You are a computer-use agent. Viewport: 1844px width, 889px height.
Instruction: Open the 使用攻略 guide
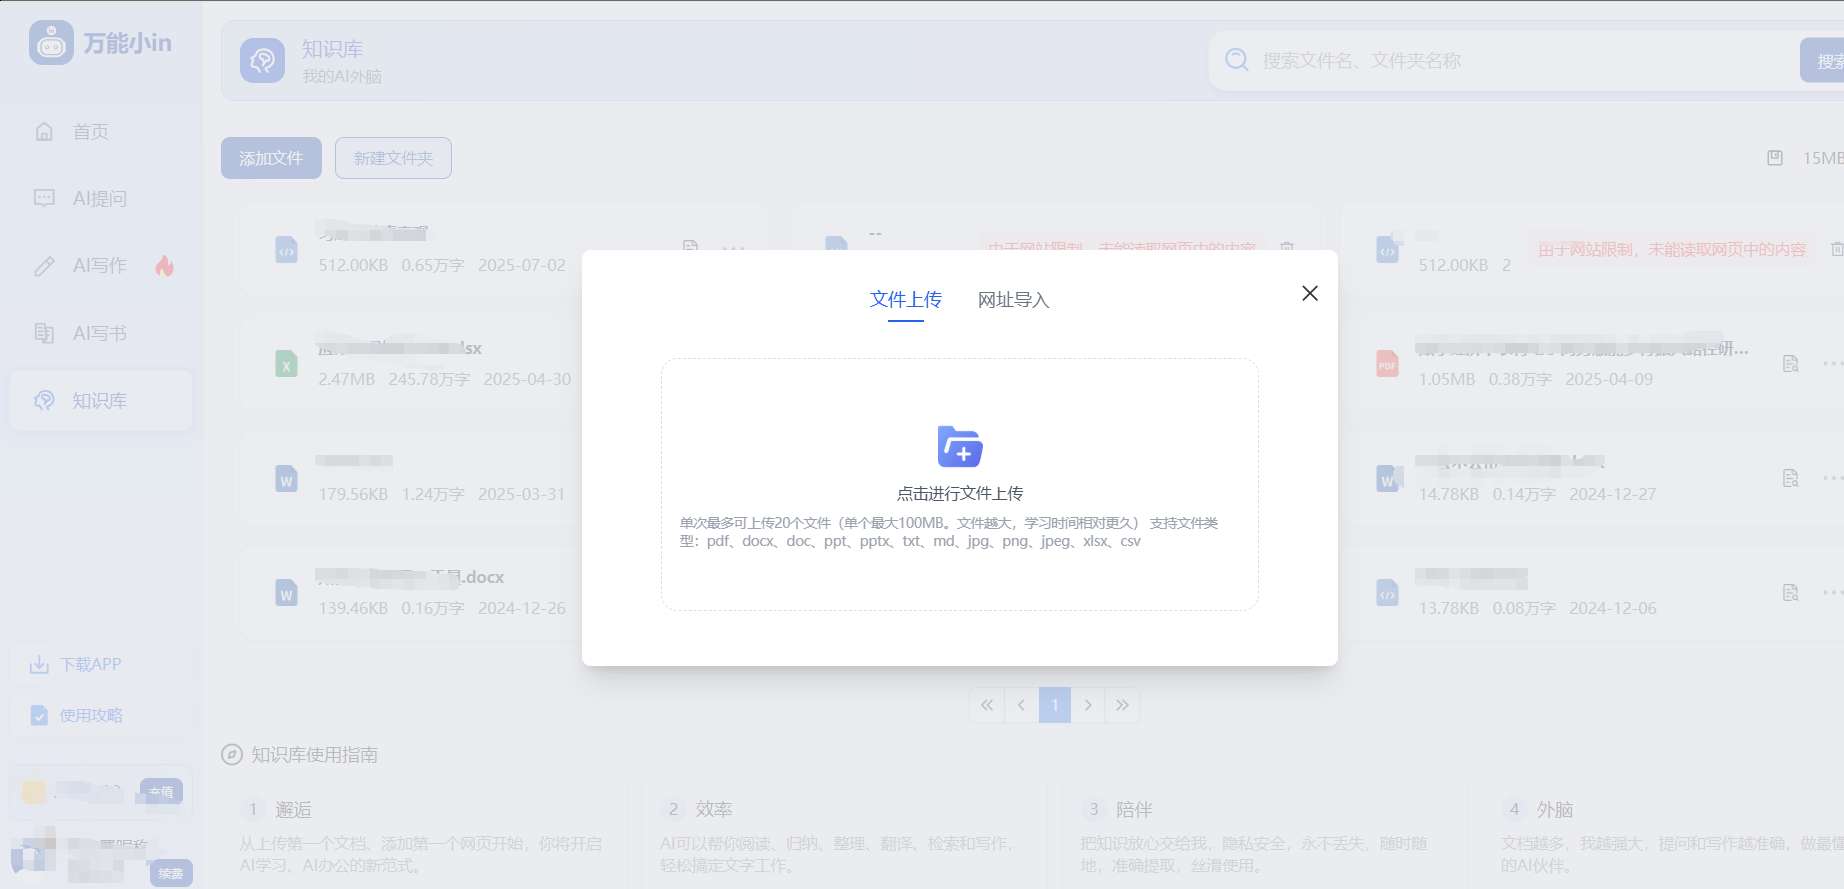[90, 715]
